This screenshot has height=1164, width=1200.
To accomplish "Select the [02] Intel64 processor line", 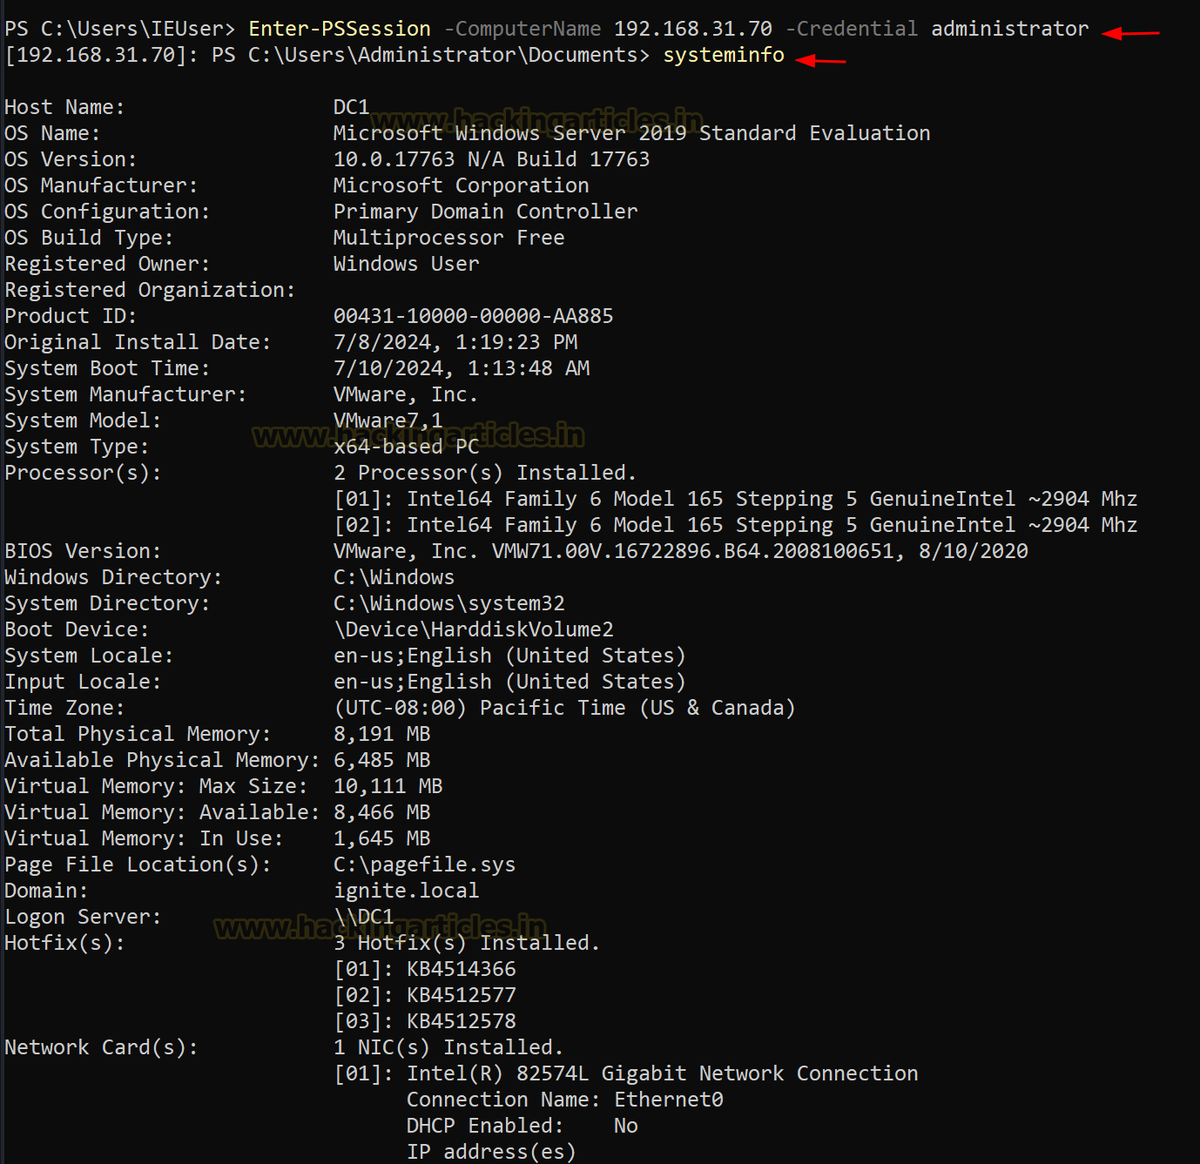I will coord(735,524).
